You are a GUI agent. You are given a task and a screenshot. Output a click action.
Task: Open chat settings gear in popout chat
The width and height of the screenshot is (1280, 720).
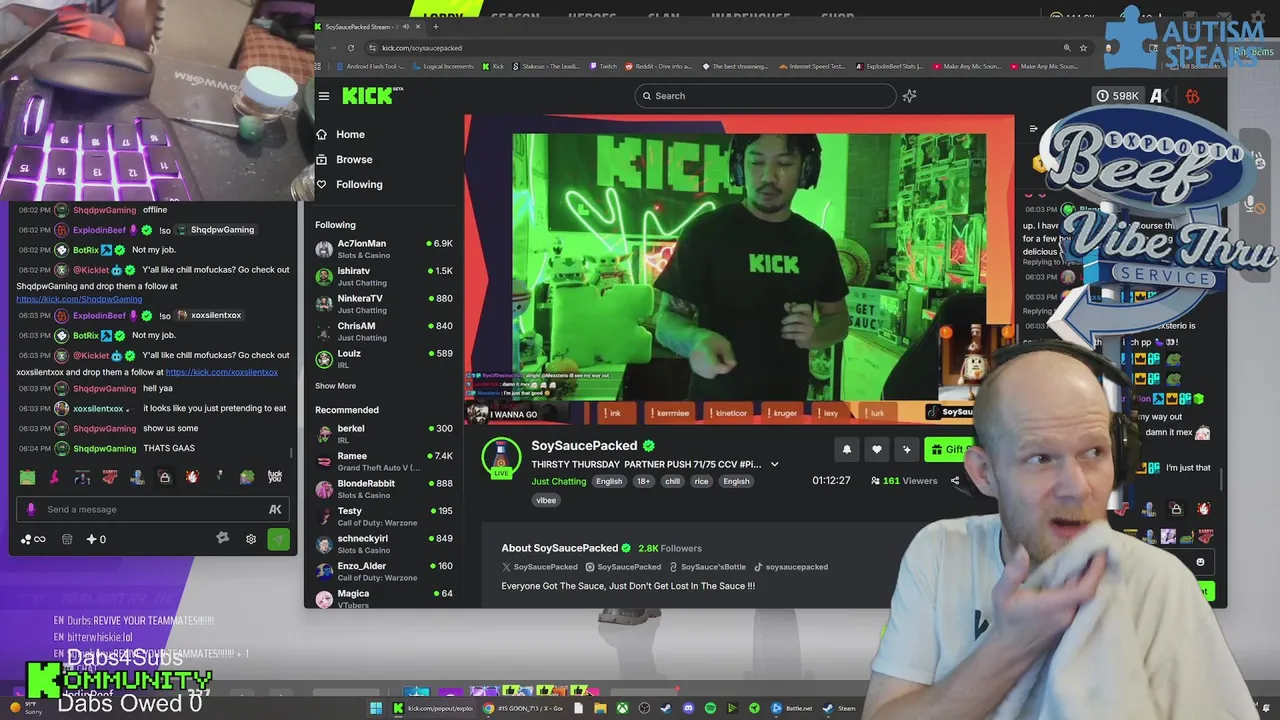(x=251, y=539)
